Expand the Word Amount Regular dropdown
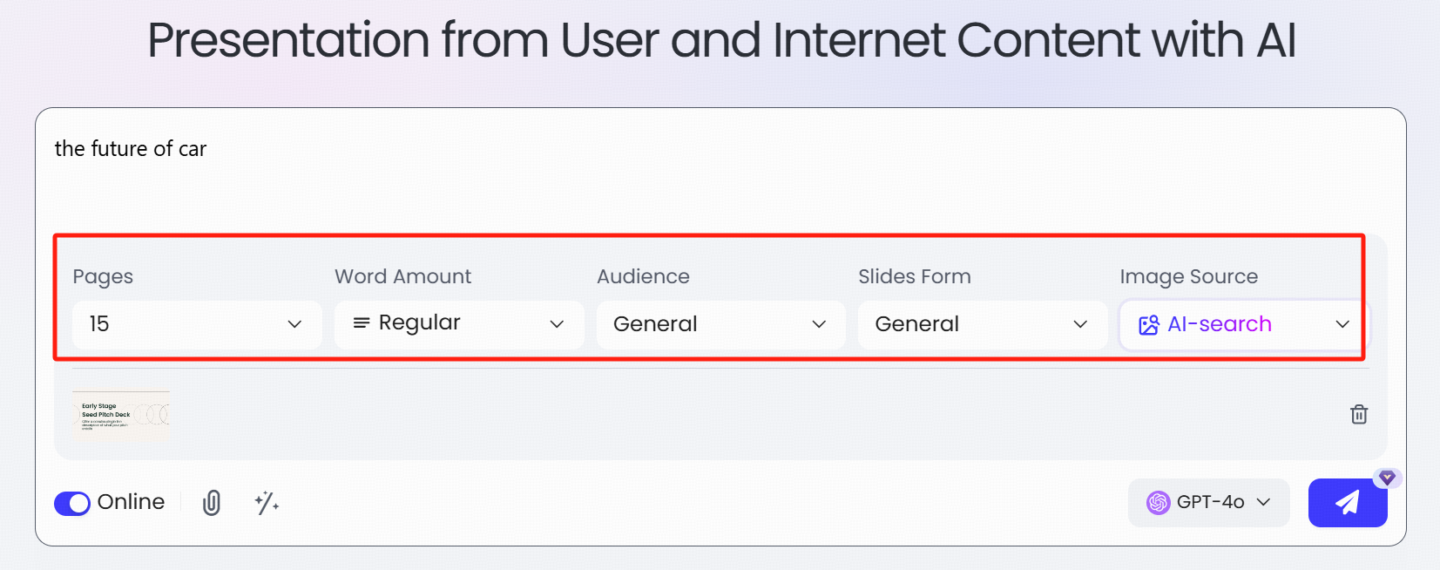The height and width of the screenshot is (570, 1440). (x=459, y=324)
